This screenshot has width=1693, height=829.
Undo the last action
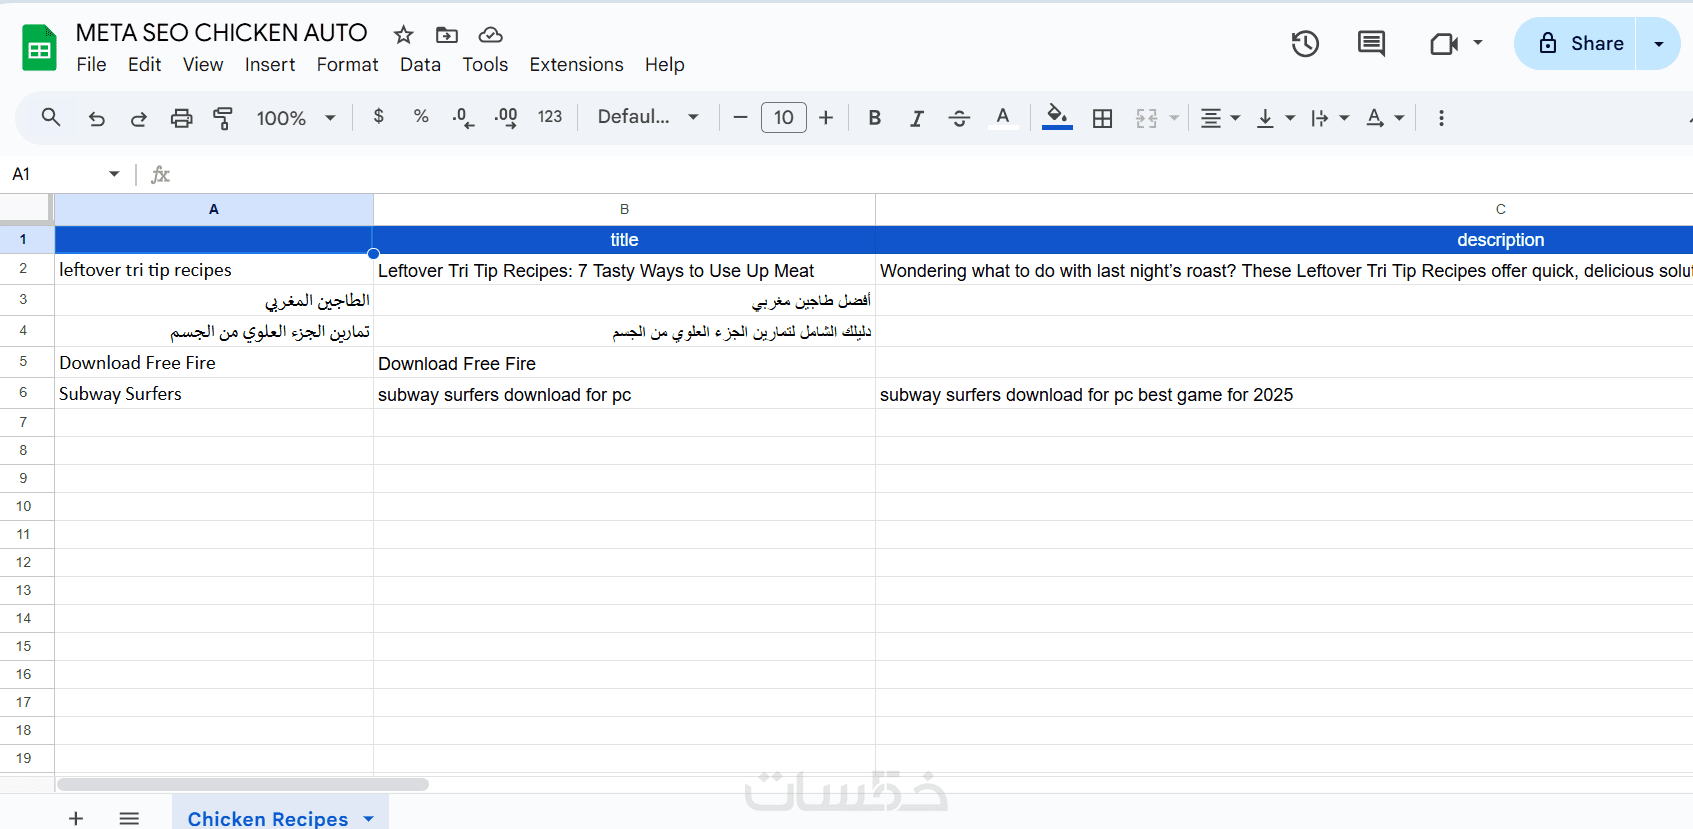click(x=97, y=118)
